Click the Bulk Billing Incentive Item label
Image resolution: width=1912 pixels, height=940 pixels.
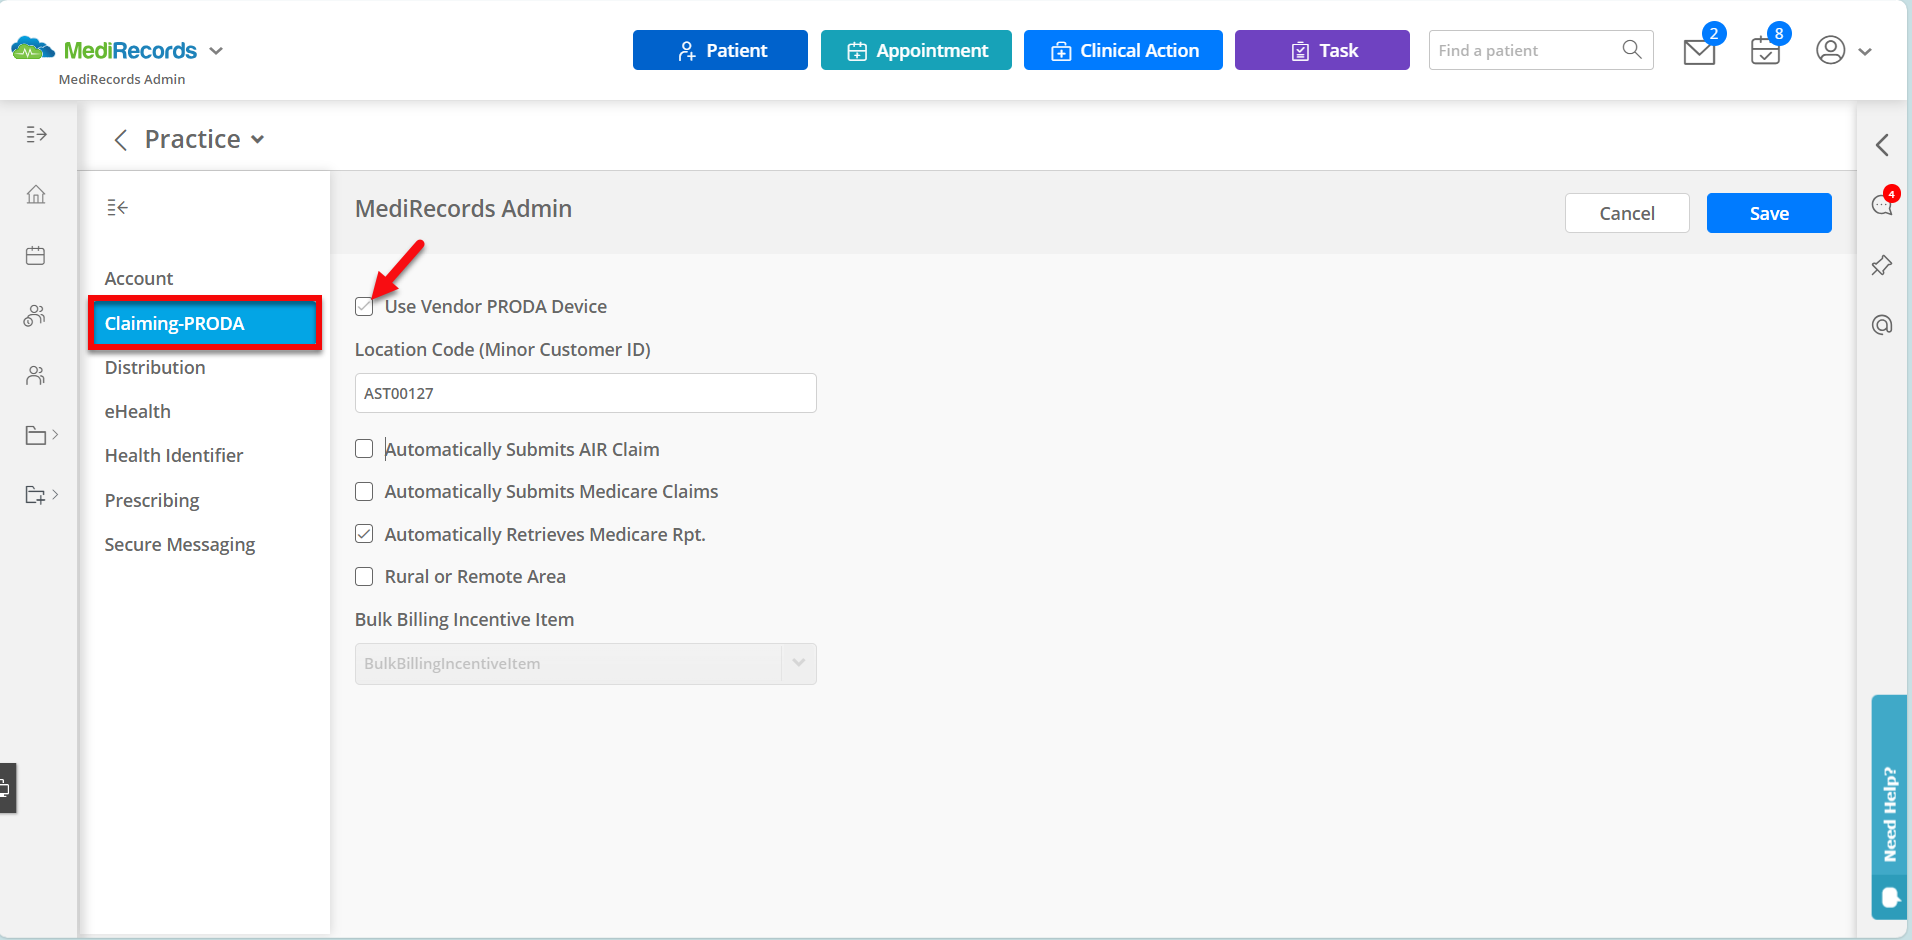464,619
